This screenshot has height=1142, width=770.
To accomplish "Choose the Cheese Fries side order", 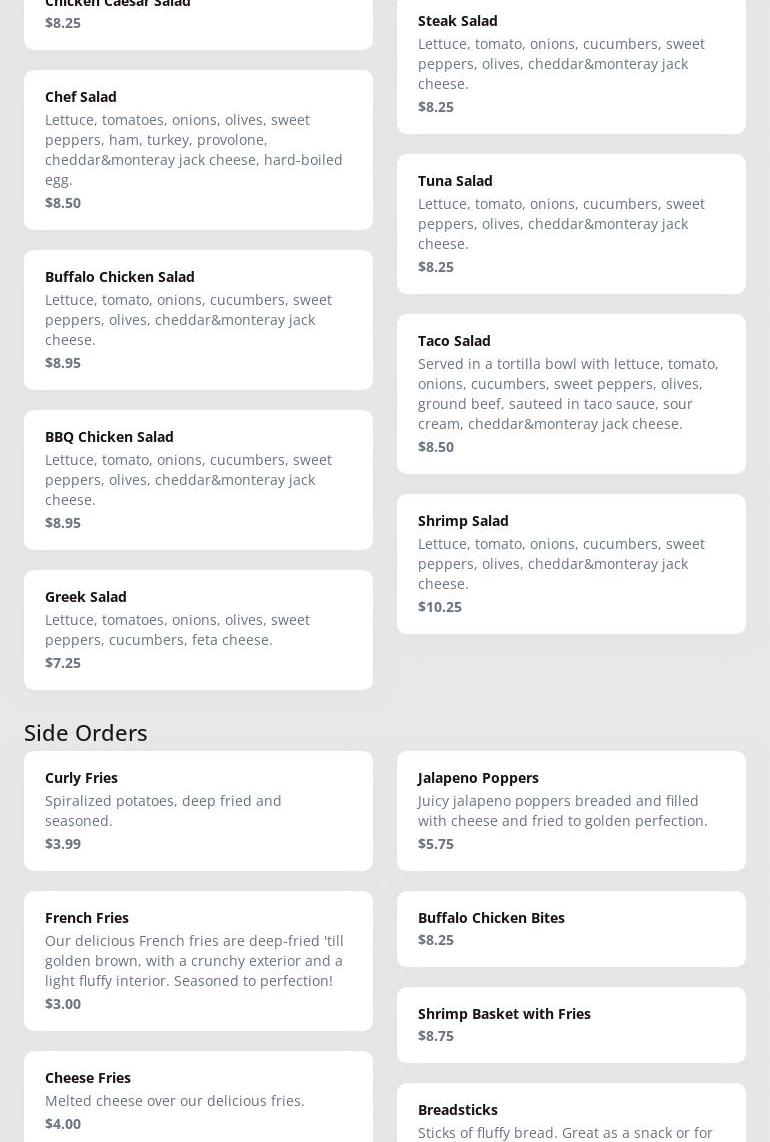I will pos(198,1100).
